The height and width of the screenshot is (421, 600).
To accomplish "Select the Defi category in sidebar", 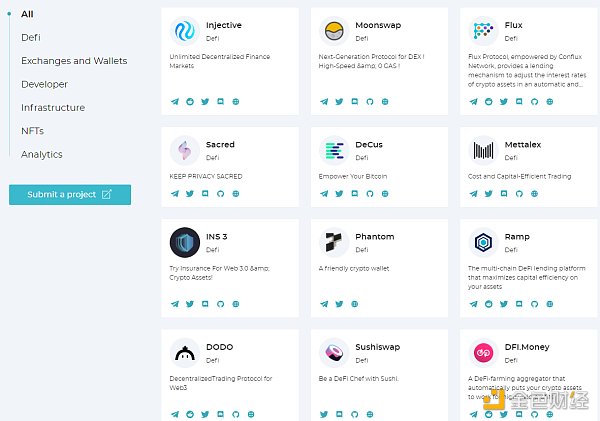I will pyautogui.click(x=31, y=37).
